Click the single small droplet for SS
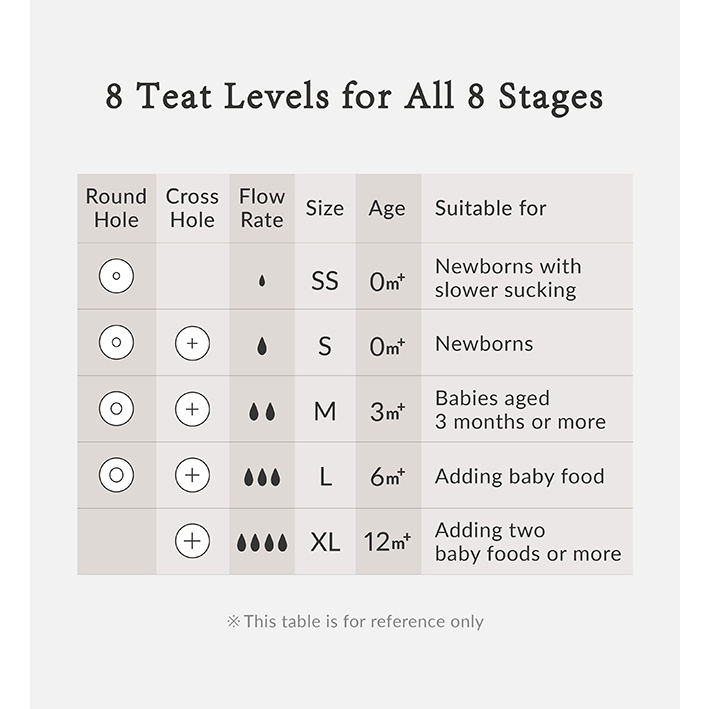This screenshot has width=709, height=709. 262,282
